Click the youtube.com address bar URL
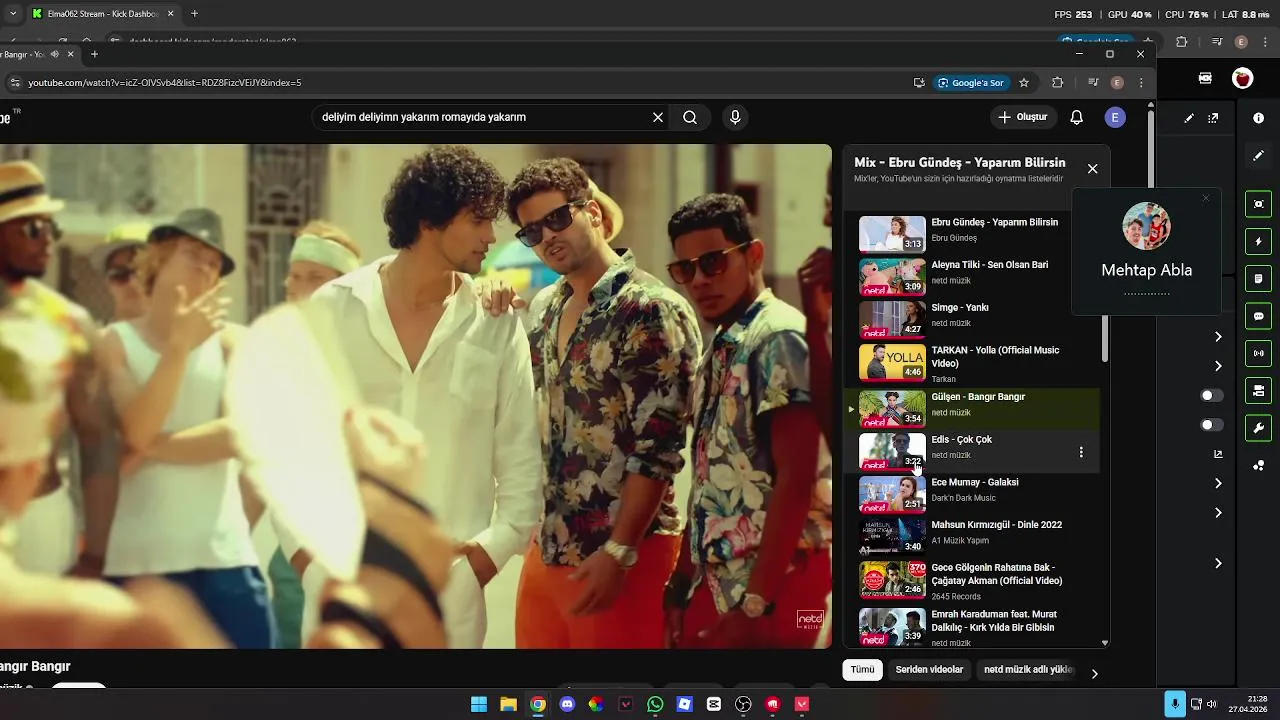Image resolution: width=1280 pixels, height=720 pixels. 165,83
